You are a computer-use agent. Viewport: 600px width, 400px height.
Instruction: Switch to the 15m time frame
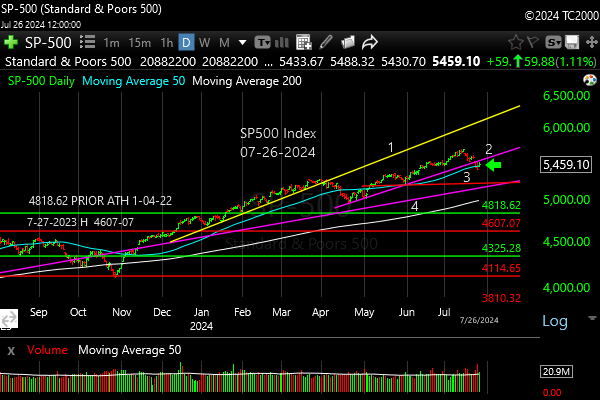pos(140,42)
